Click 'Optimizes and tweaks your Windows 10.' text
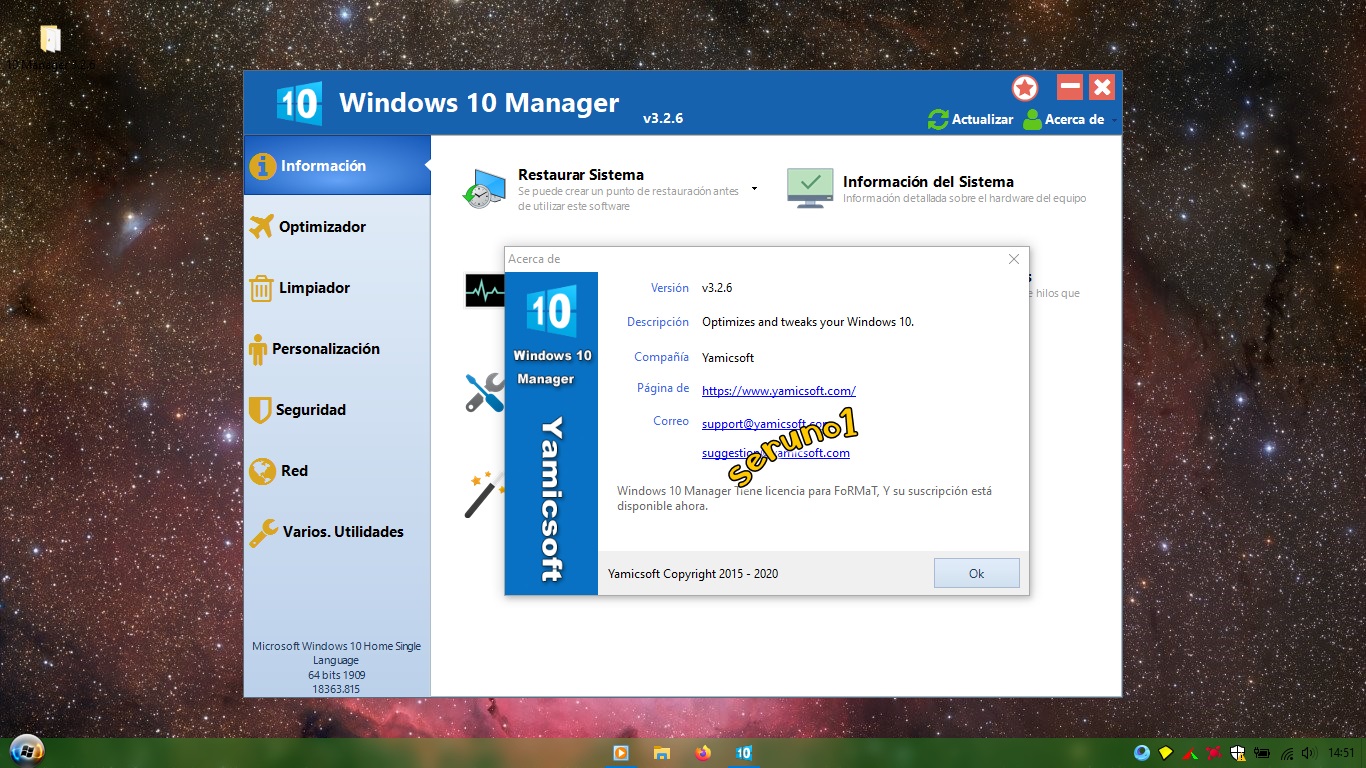The image size is (1366, 768). coord(808,322)
